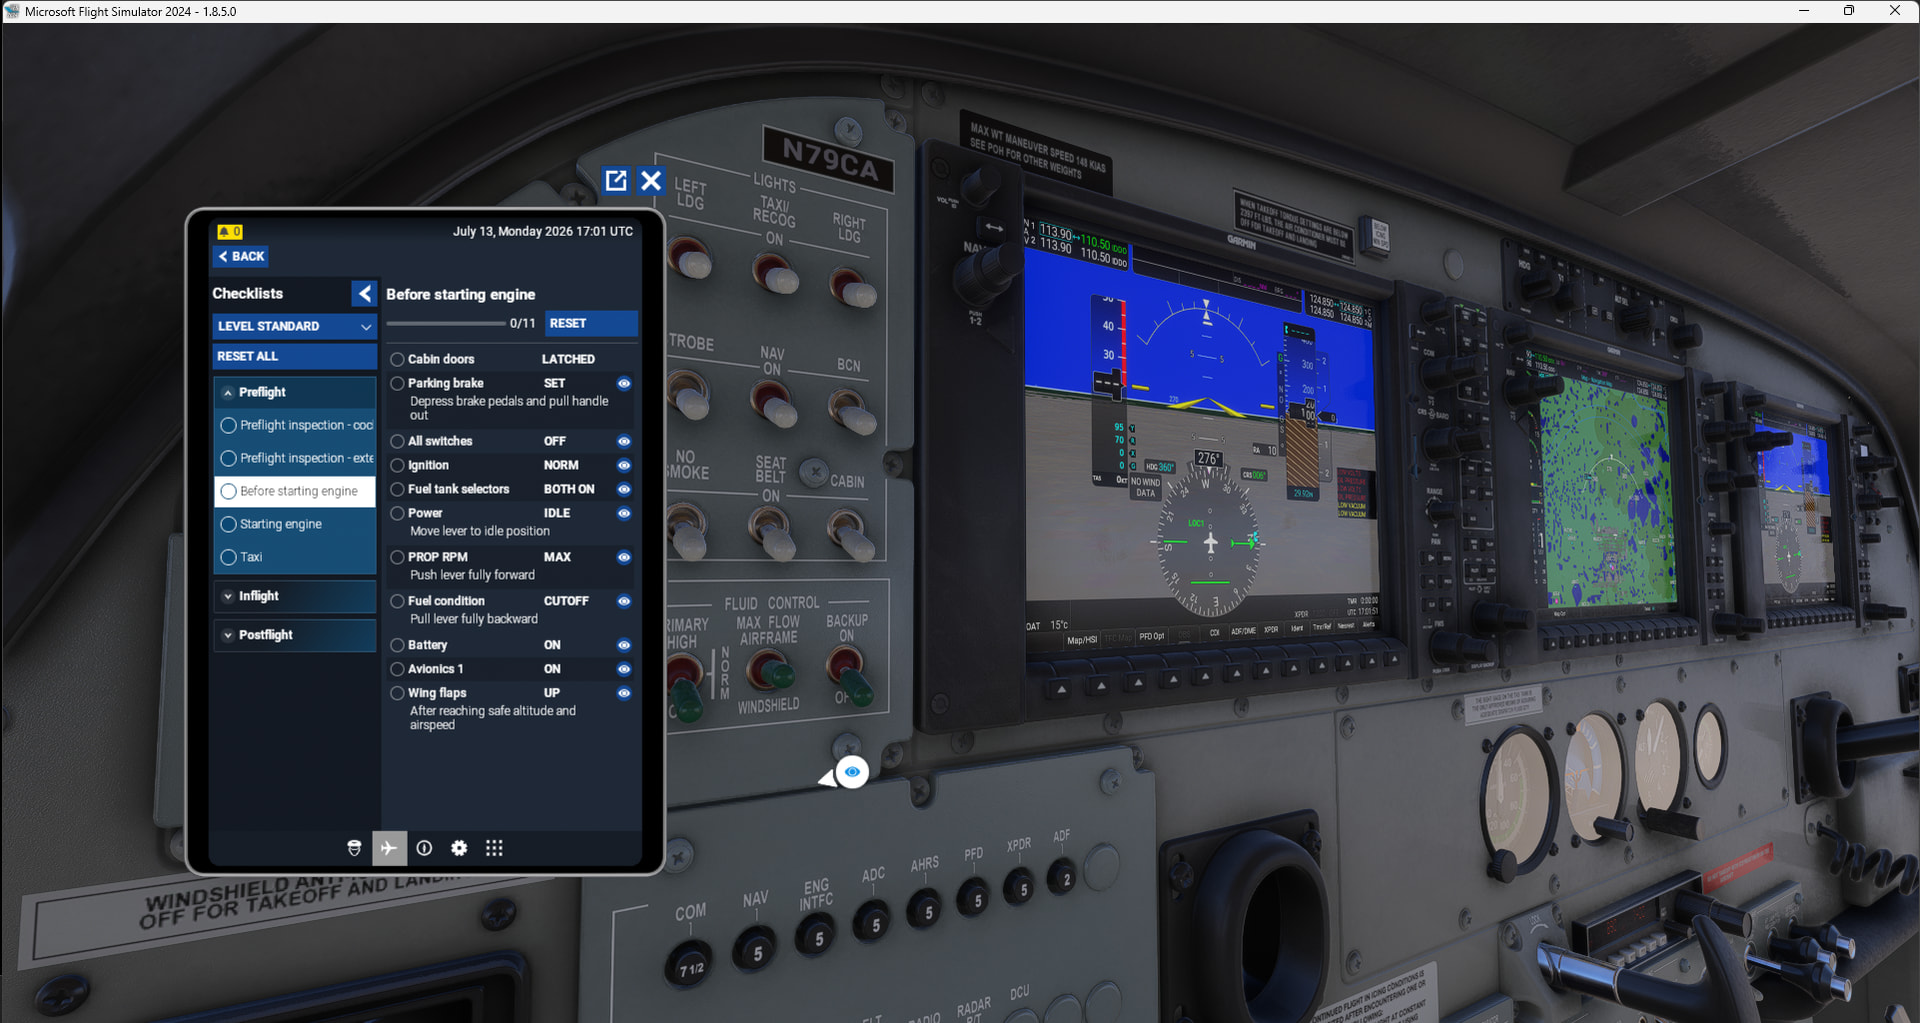1920x1023 pixels.
Task: Expand the Postflight checklist section
Action: [295, 635]
